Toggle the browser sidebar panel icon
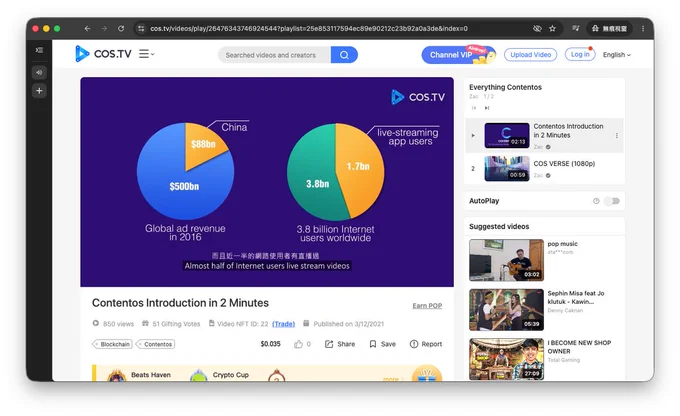This screenshot has width=680, height=416. tap(39, 50)
